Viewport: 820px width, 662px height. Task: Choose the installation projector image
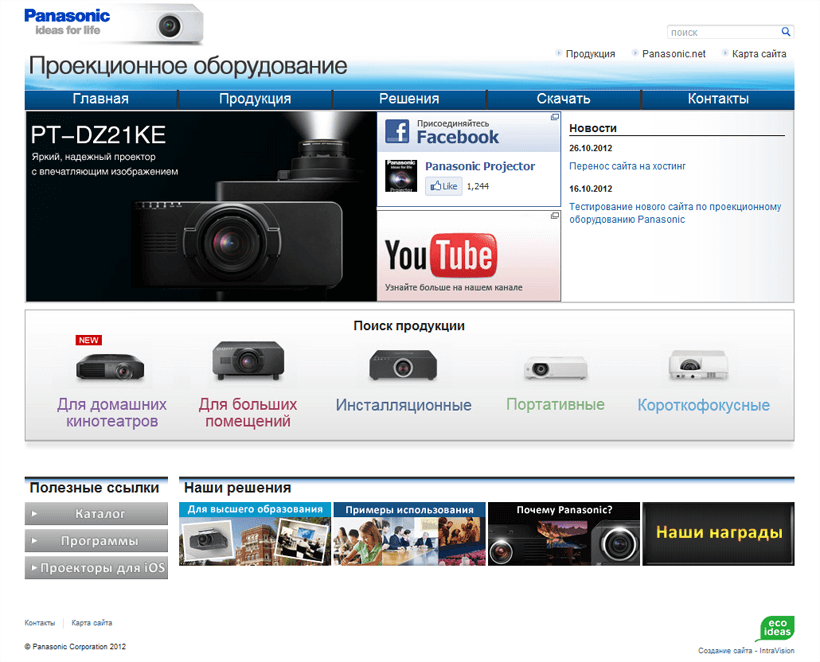pos(403,364)
